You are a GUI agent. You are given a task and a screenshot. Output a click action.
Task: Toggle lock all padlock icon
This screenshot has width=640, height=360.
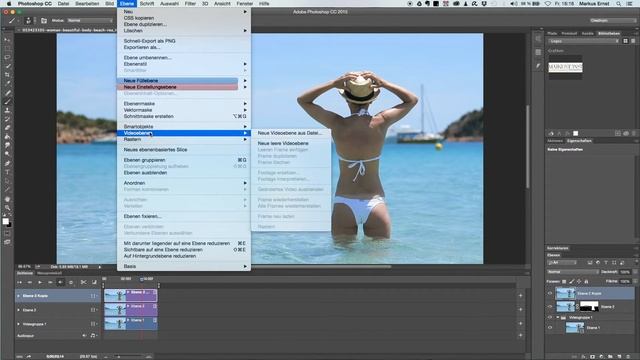[586, 281]
